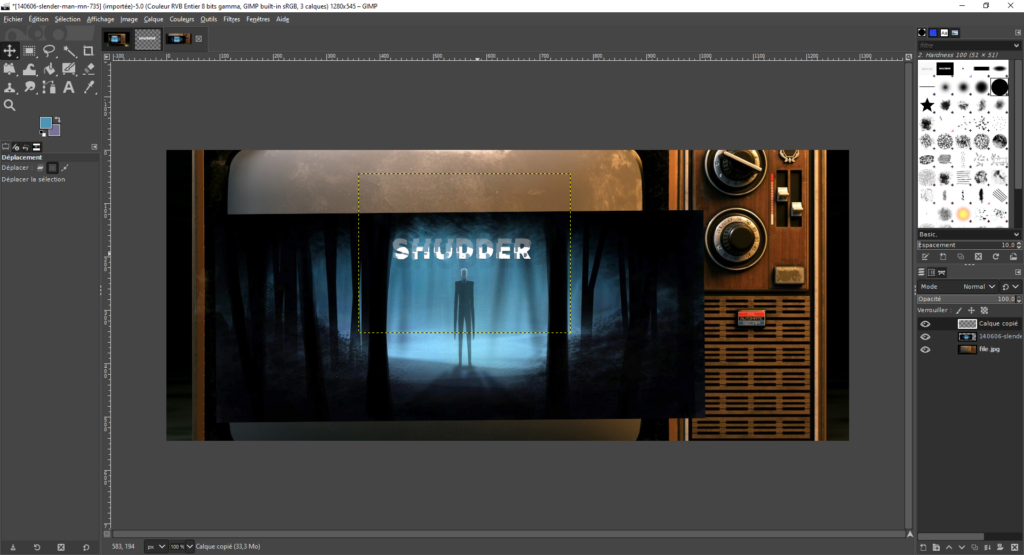Select the Rectangle Select tool
Image resolution: width=1024 pixels, height=555 pixels.
coord(29,51)
